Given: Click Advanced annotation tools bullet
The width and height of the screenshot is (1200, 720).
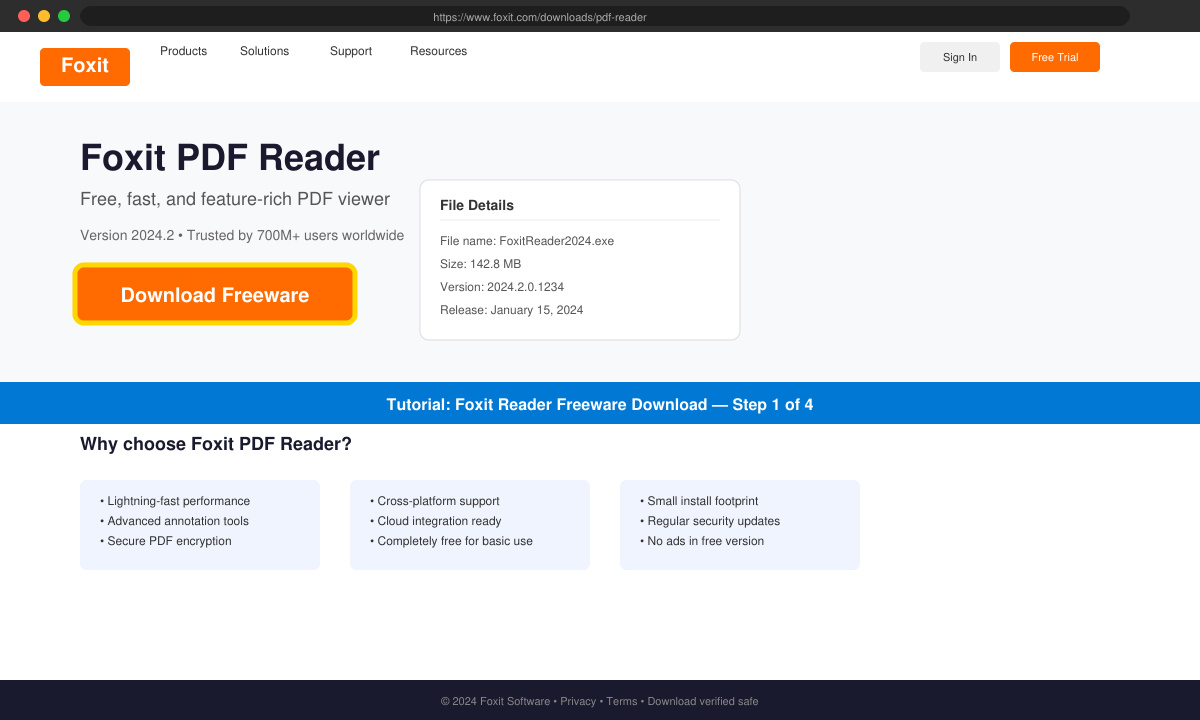Looking at the screenshot, I should (x=174, y=521).
